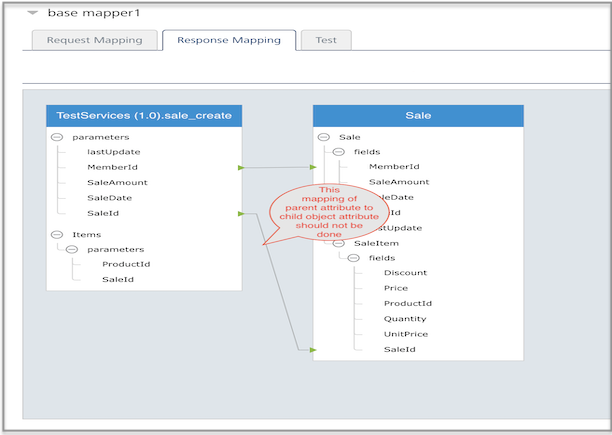Viewport: 612px width, 435px height.
Task: Click the MemberId target arrow on Sale panel
Action: pos(313,167)
